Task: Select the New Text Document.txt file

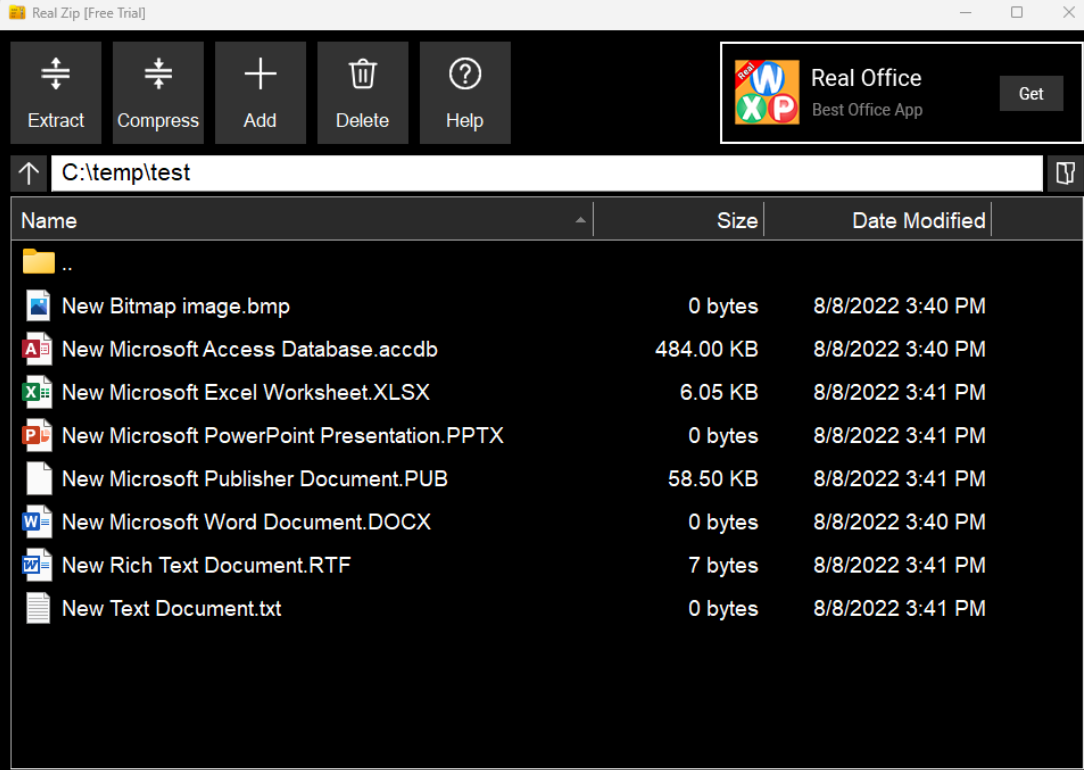Action: [171, 609]
